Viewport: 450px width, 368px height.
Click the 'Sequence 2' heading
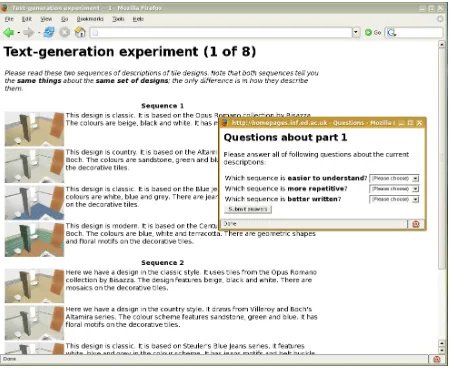[162, 263]
